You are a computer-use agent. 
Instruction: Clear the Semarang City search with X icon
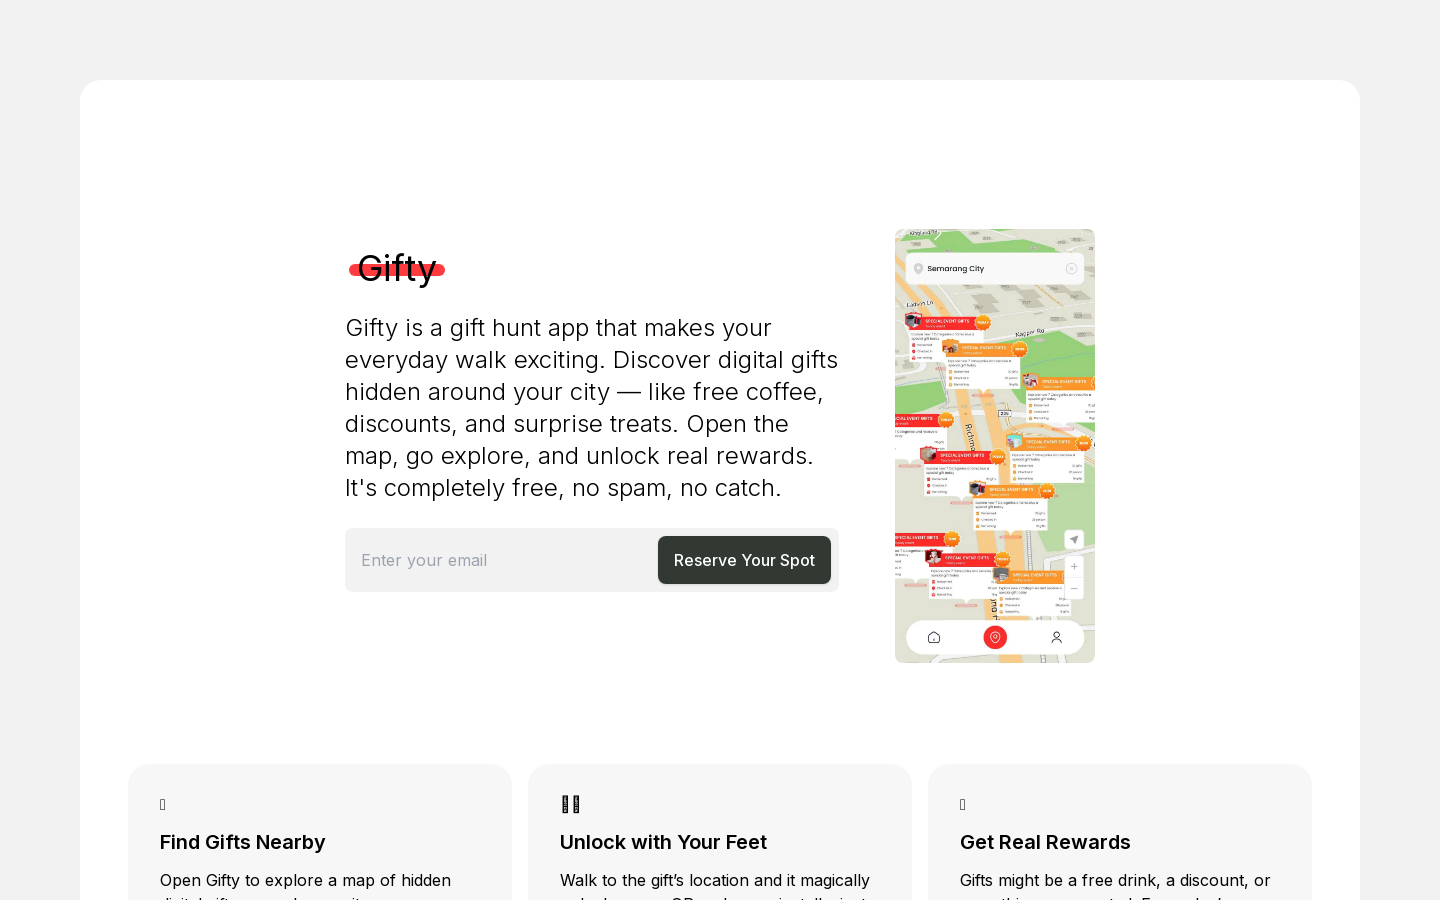pyautogui.click(x=1071, y=269)
